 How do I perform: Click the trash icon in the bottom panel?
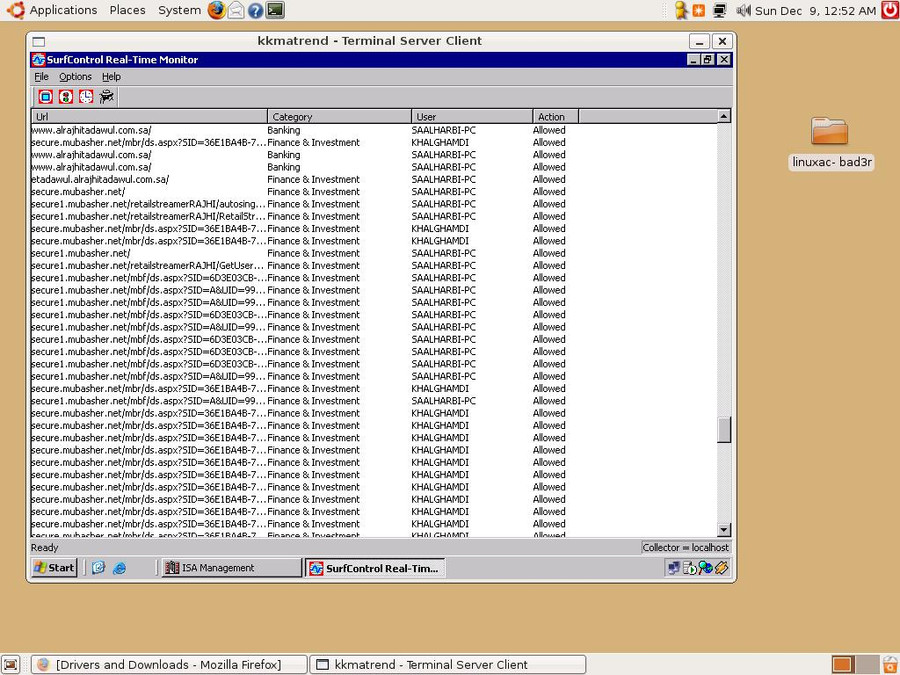click(x=890, y=665)
